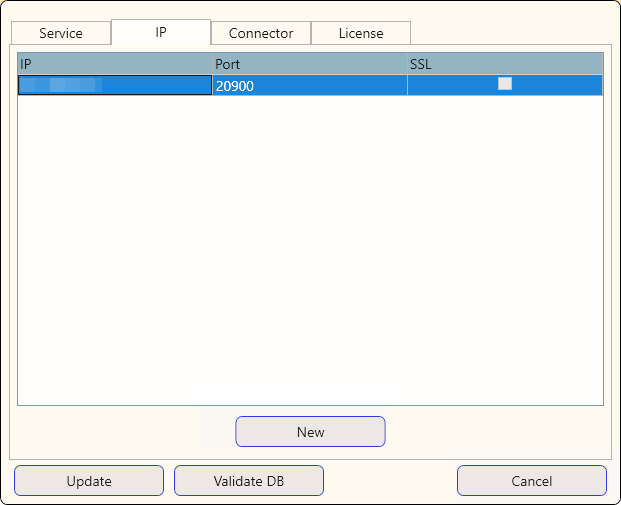Click the Port column header

309,64
